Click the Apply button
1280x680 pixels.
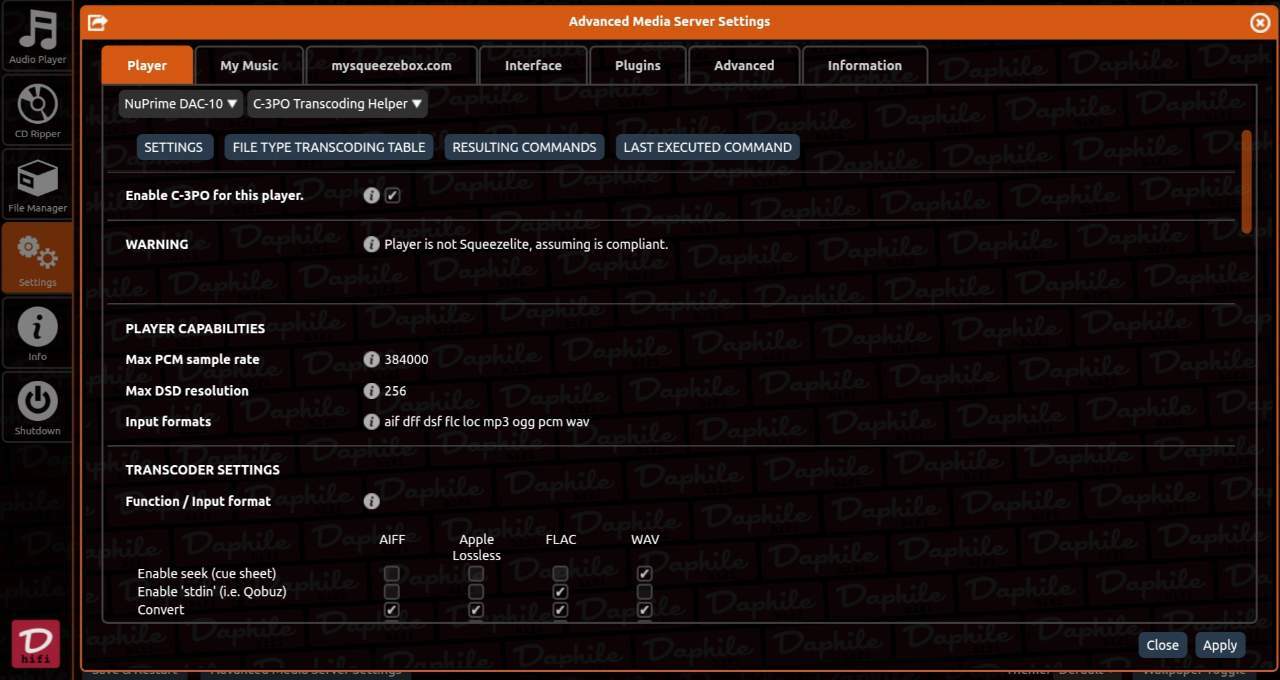tap(1220, 645)
